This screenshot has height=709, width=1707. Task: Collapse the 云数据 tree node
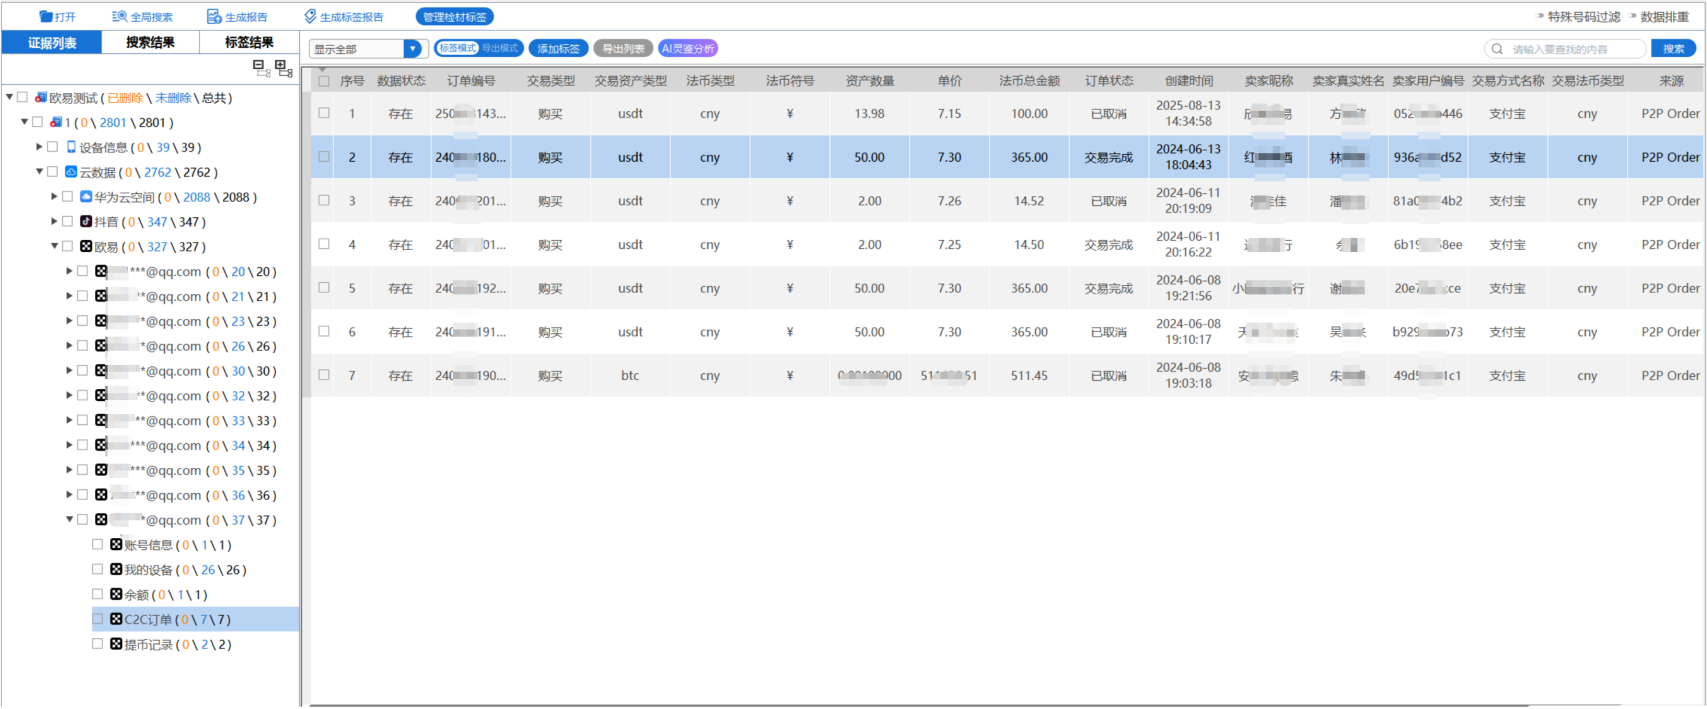[40, 172]
